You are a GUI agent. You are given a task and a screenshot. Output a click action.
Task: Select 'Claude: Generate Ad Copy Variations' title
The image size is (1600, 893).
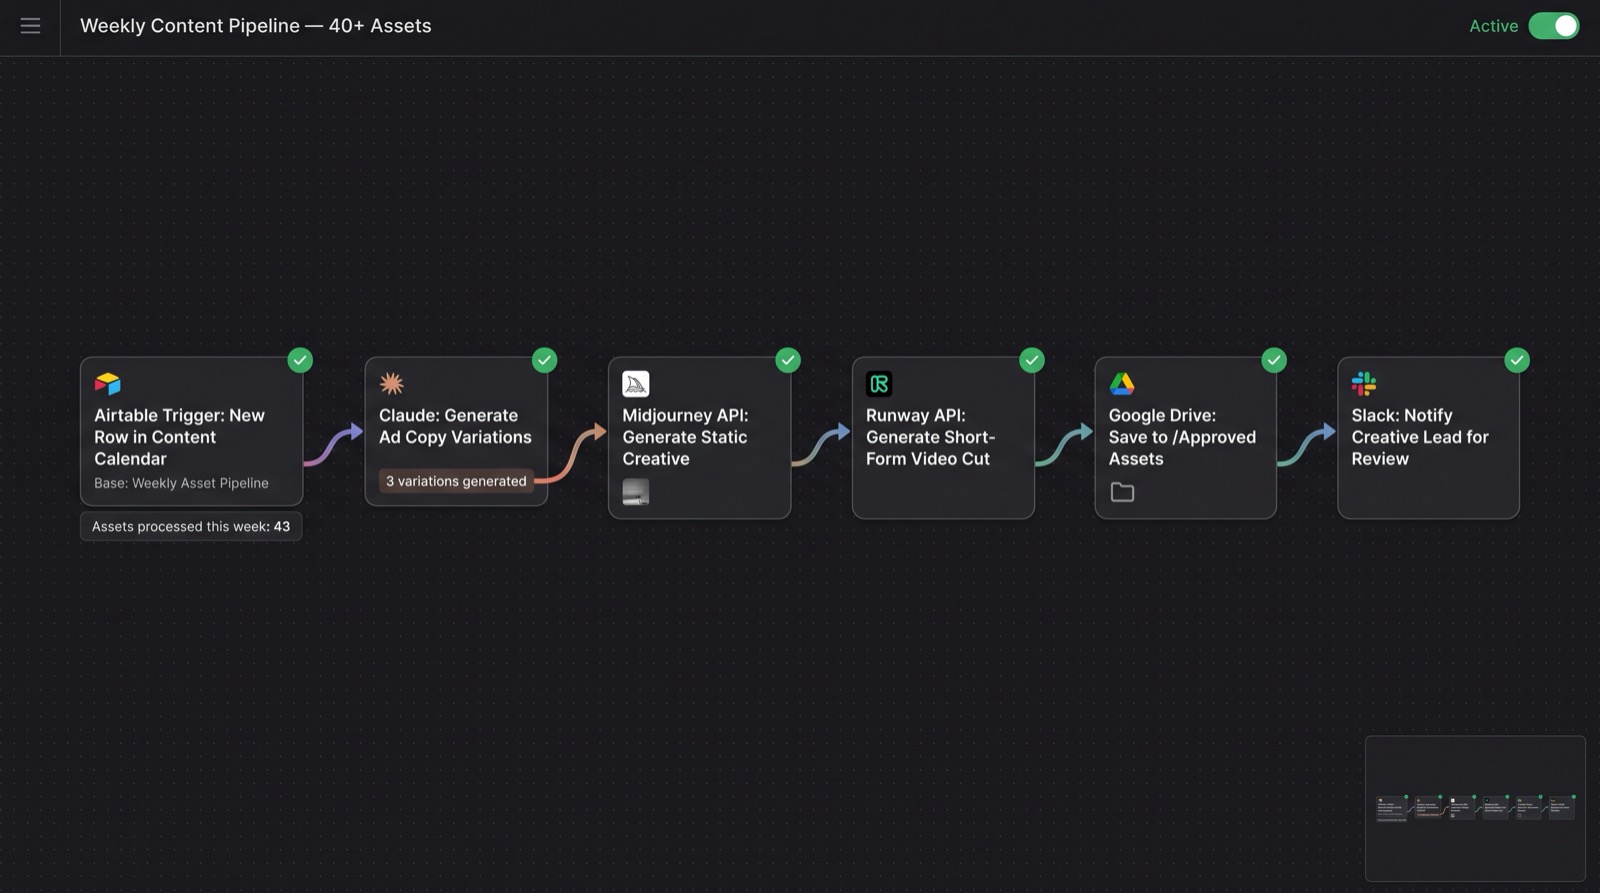(455, 426)
